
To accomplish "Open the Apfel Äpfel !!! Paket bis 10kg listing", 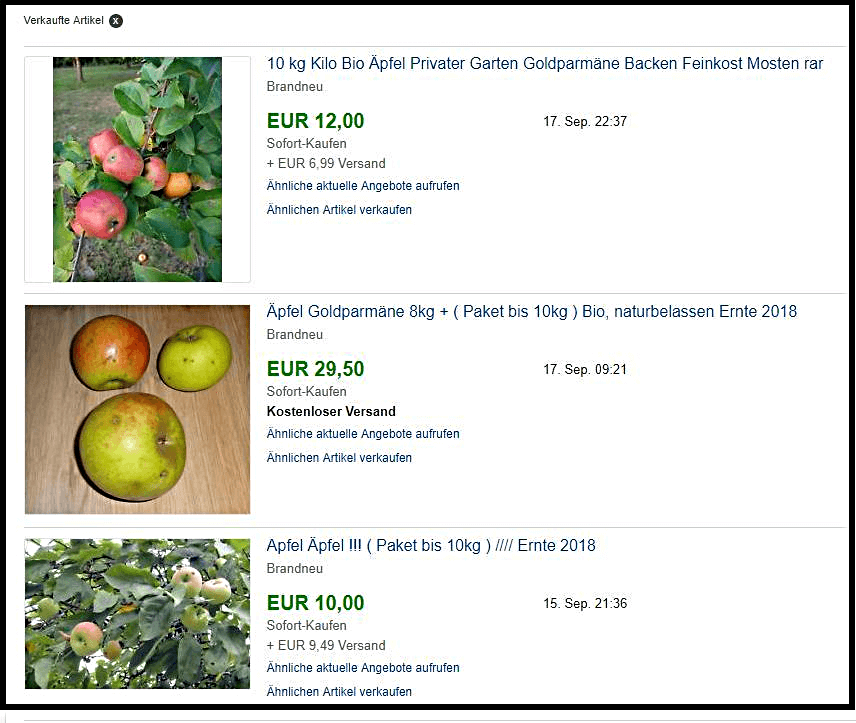I will [x=431, y=546].
